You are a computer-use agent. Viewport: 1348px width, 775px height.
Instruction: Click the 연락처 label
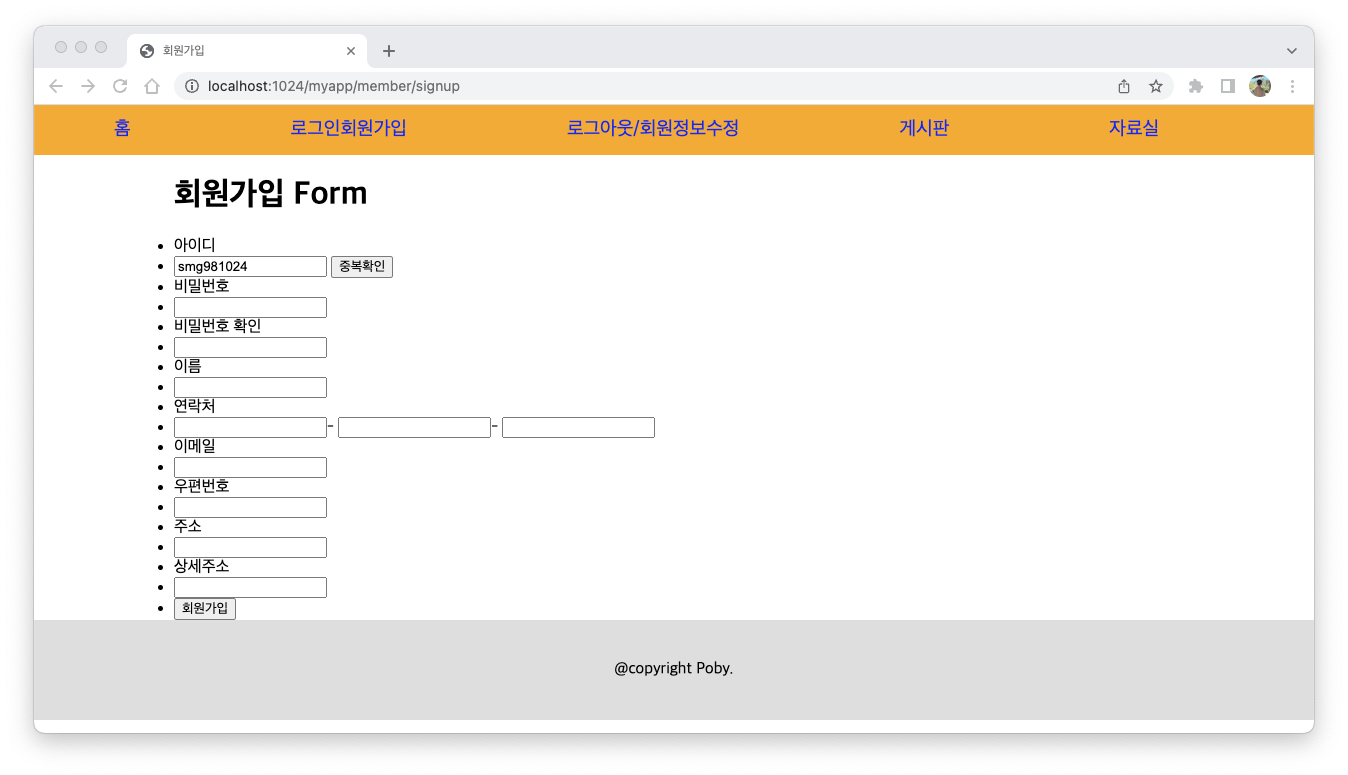click(x=194, y=406)
